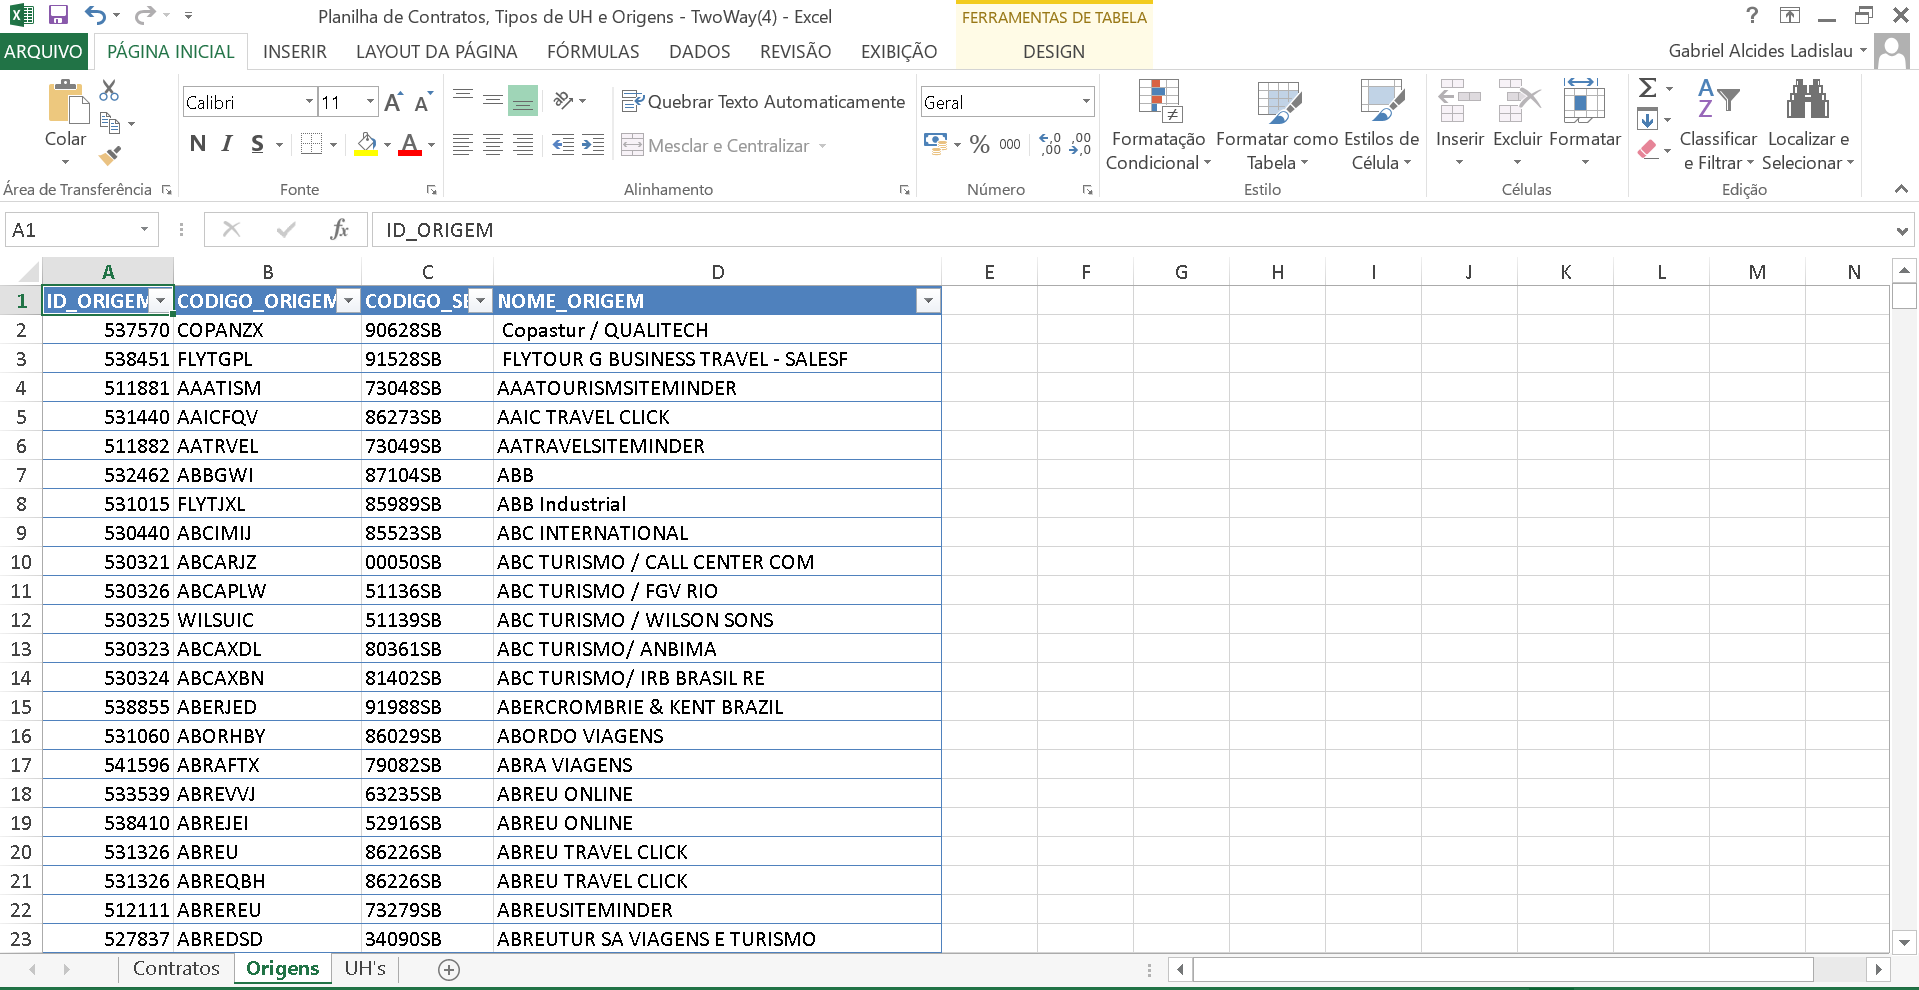Click the text orientation icon

pos(564,101)
